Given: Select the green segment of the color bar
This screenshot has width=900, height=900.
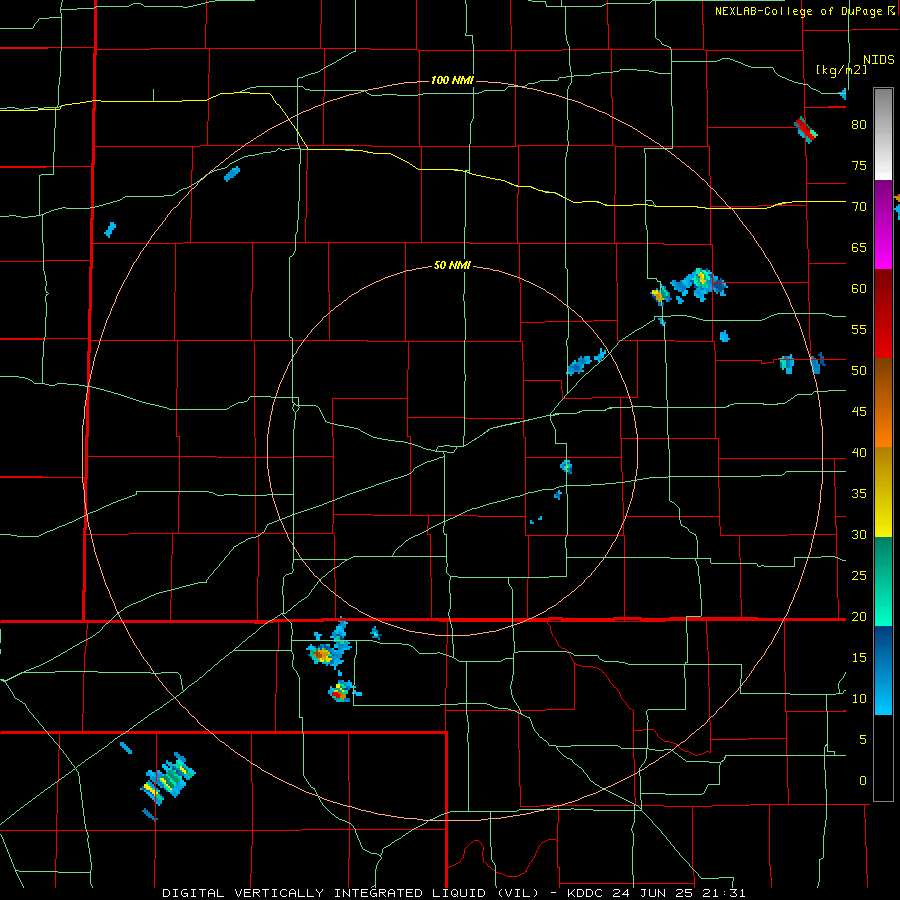Looking at the screenshot, I should coord(883,581).
